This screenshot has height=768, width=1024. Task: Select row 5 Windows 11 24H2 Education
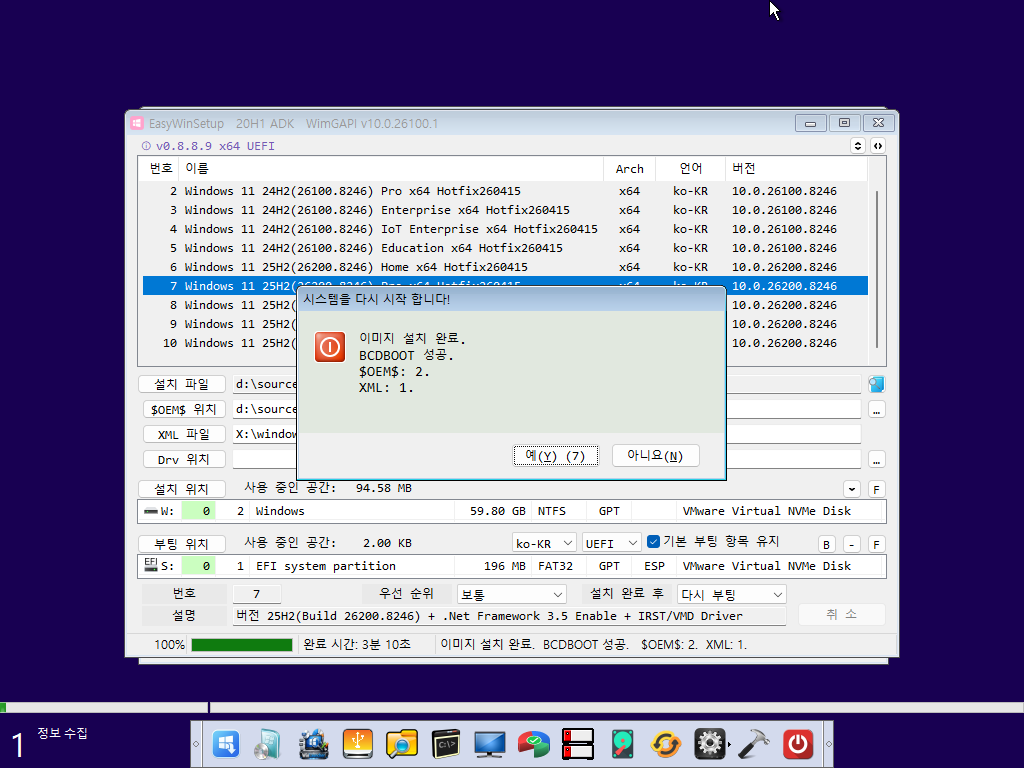[x=505, y=248]
